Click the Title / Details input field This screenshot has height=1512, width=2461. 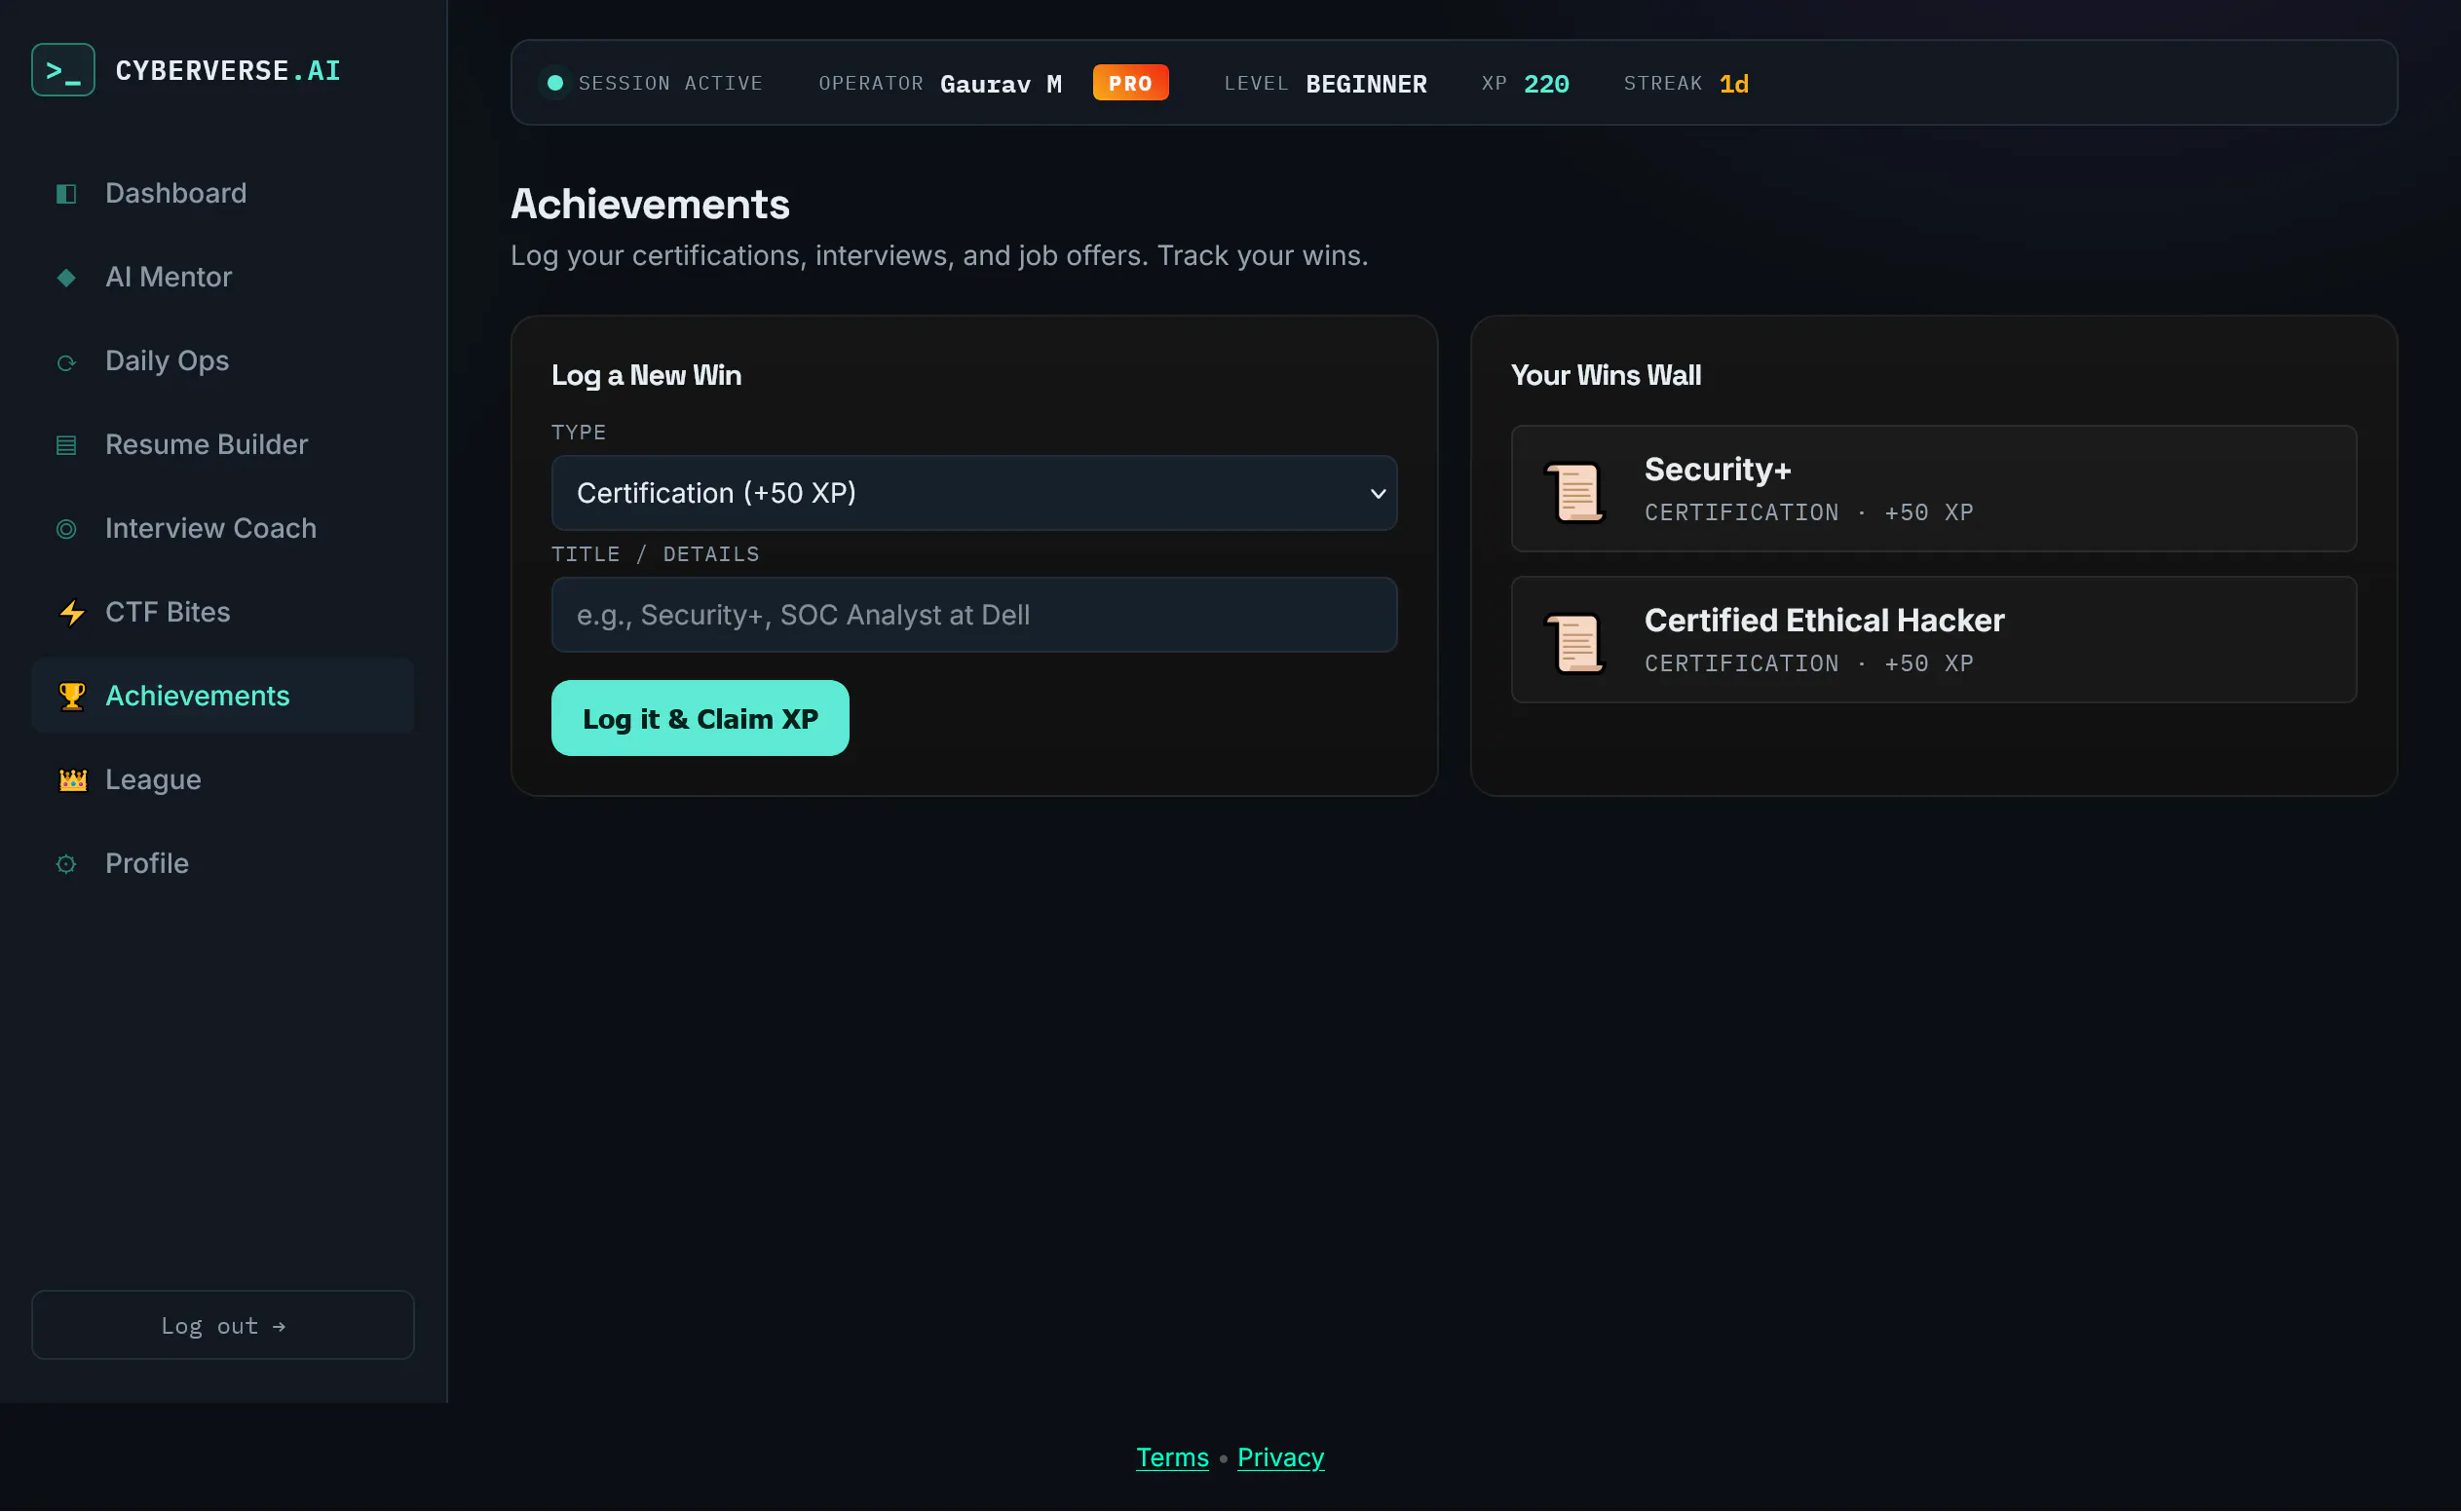tap(974, 615)
